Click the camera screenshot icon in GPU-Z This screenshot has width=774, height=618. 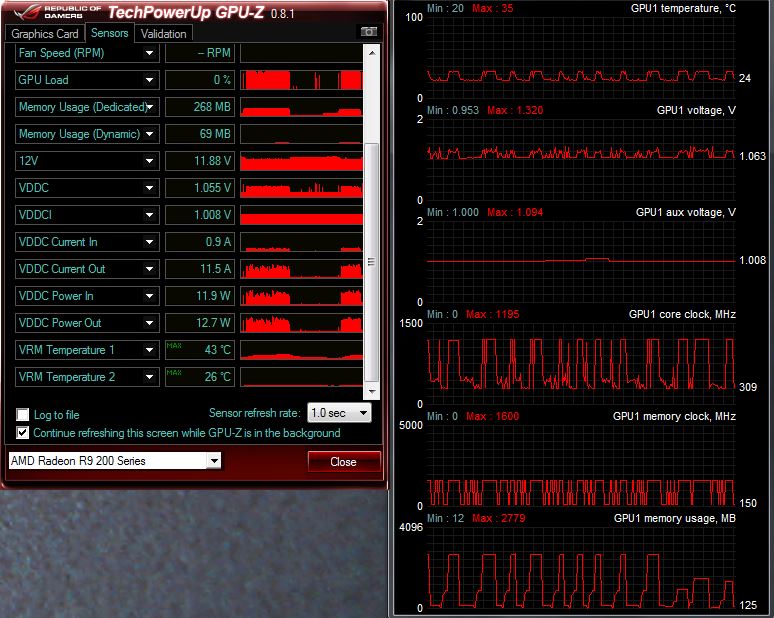(x=369, y=32)
